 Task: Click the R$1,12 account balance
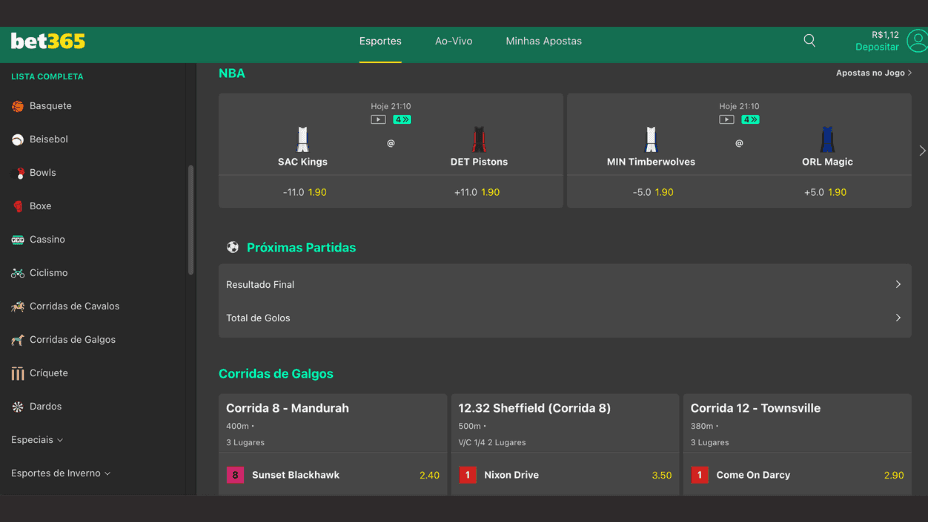coord(885,35)
